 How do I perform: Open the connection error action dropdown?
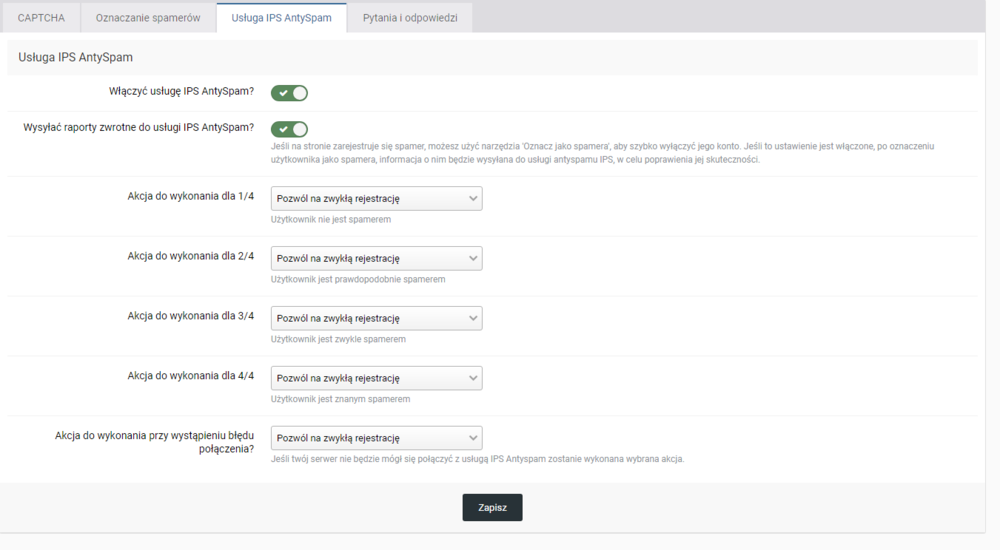click(376, 439)
